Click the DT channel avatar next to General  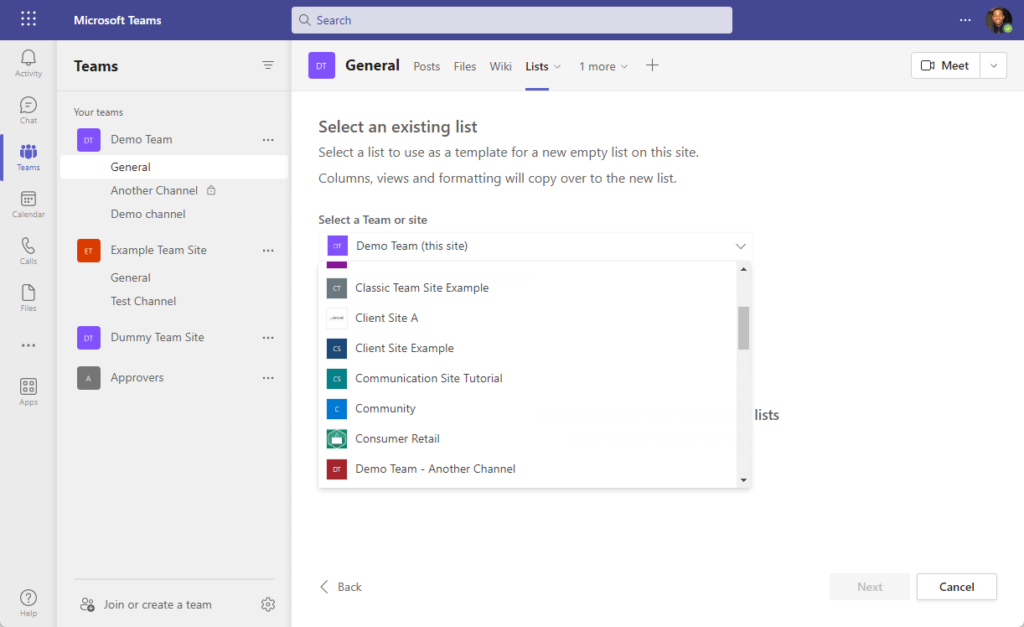coord(321,65)
